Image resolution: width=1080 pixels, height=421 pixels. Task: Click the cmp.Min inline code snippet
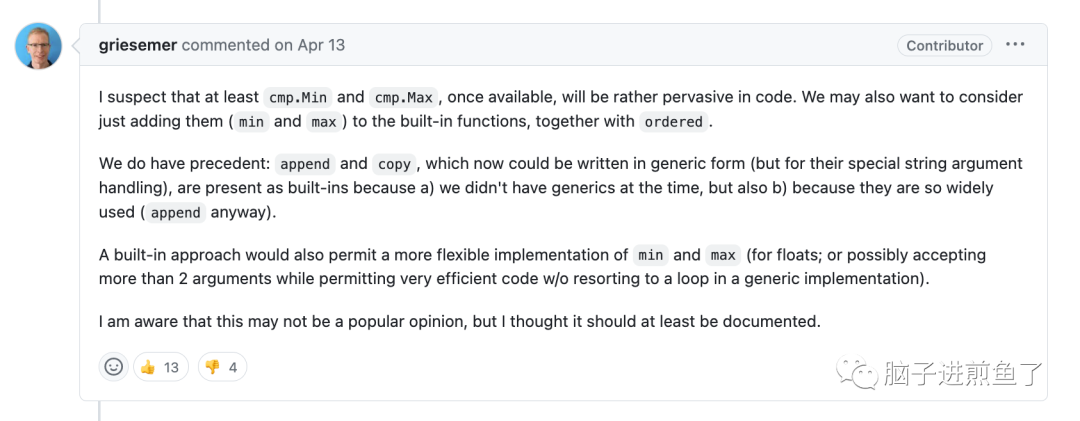tap(298, 98)
